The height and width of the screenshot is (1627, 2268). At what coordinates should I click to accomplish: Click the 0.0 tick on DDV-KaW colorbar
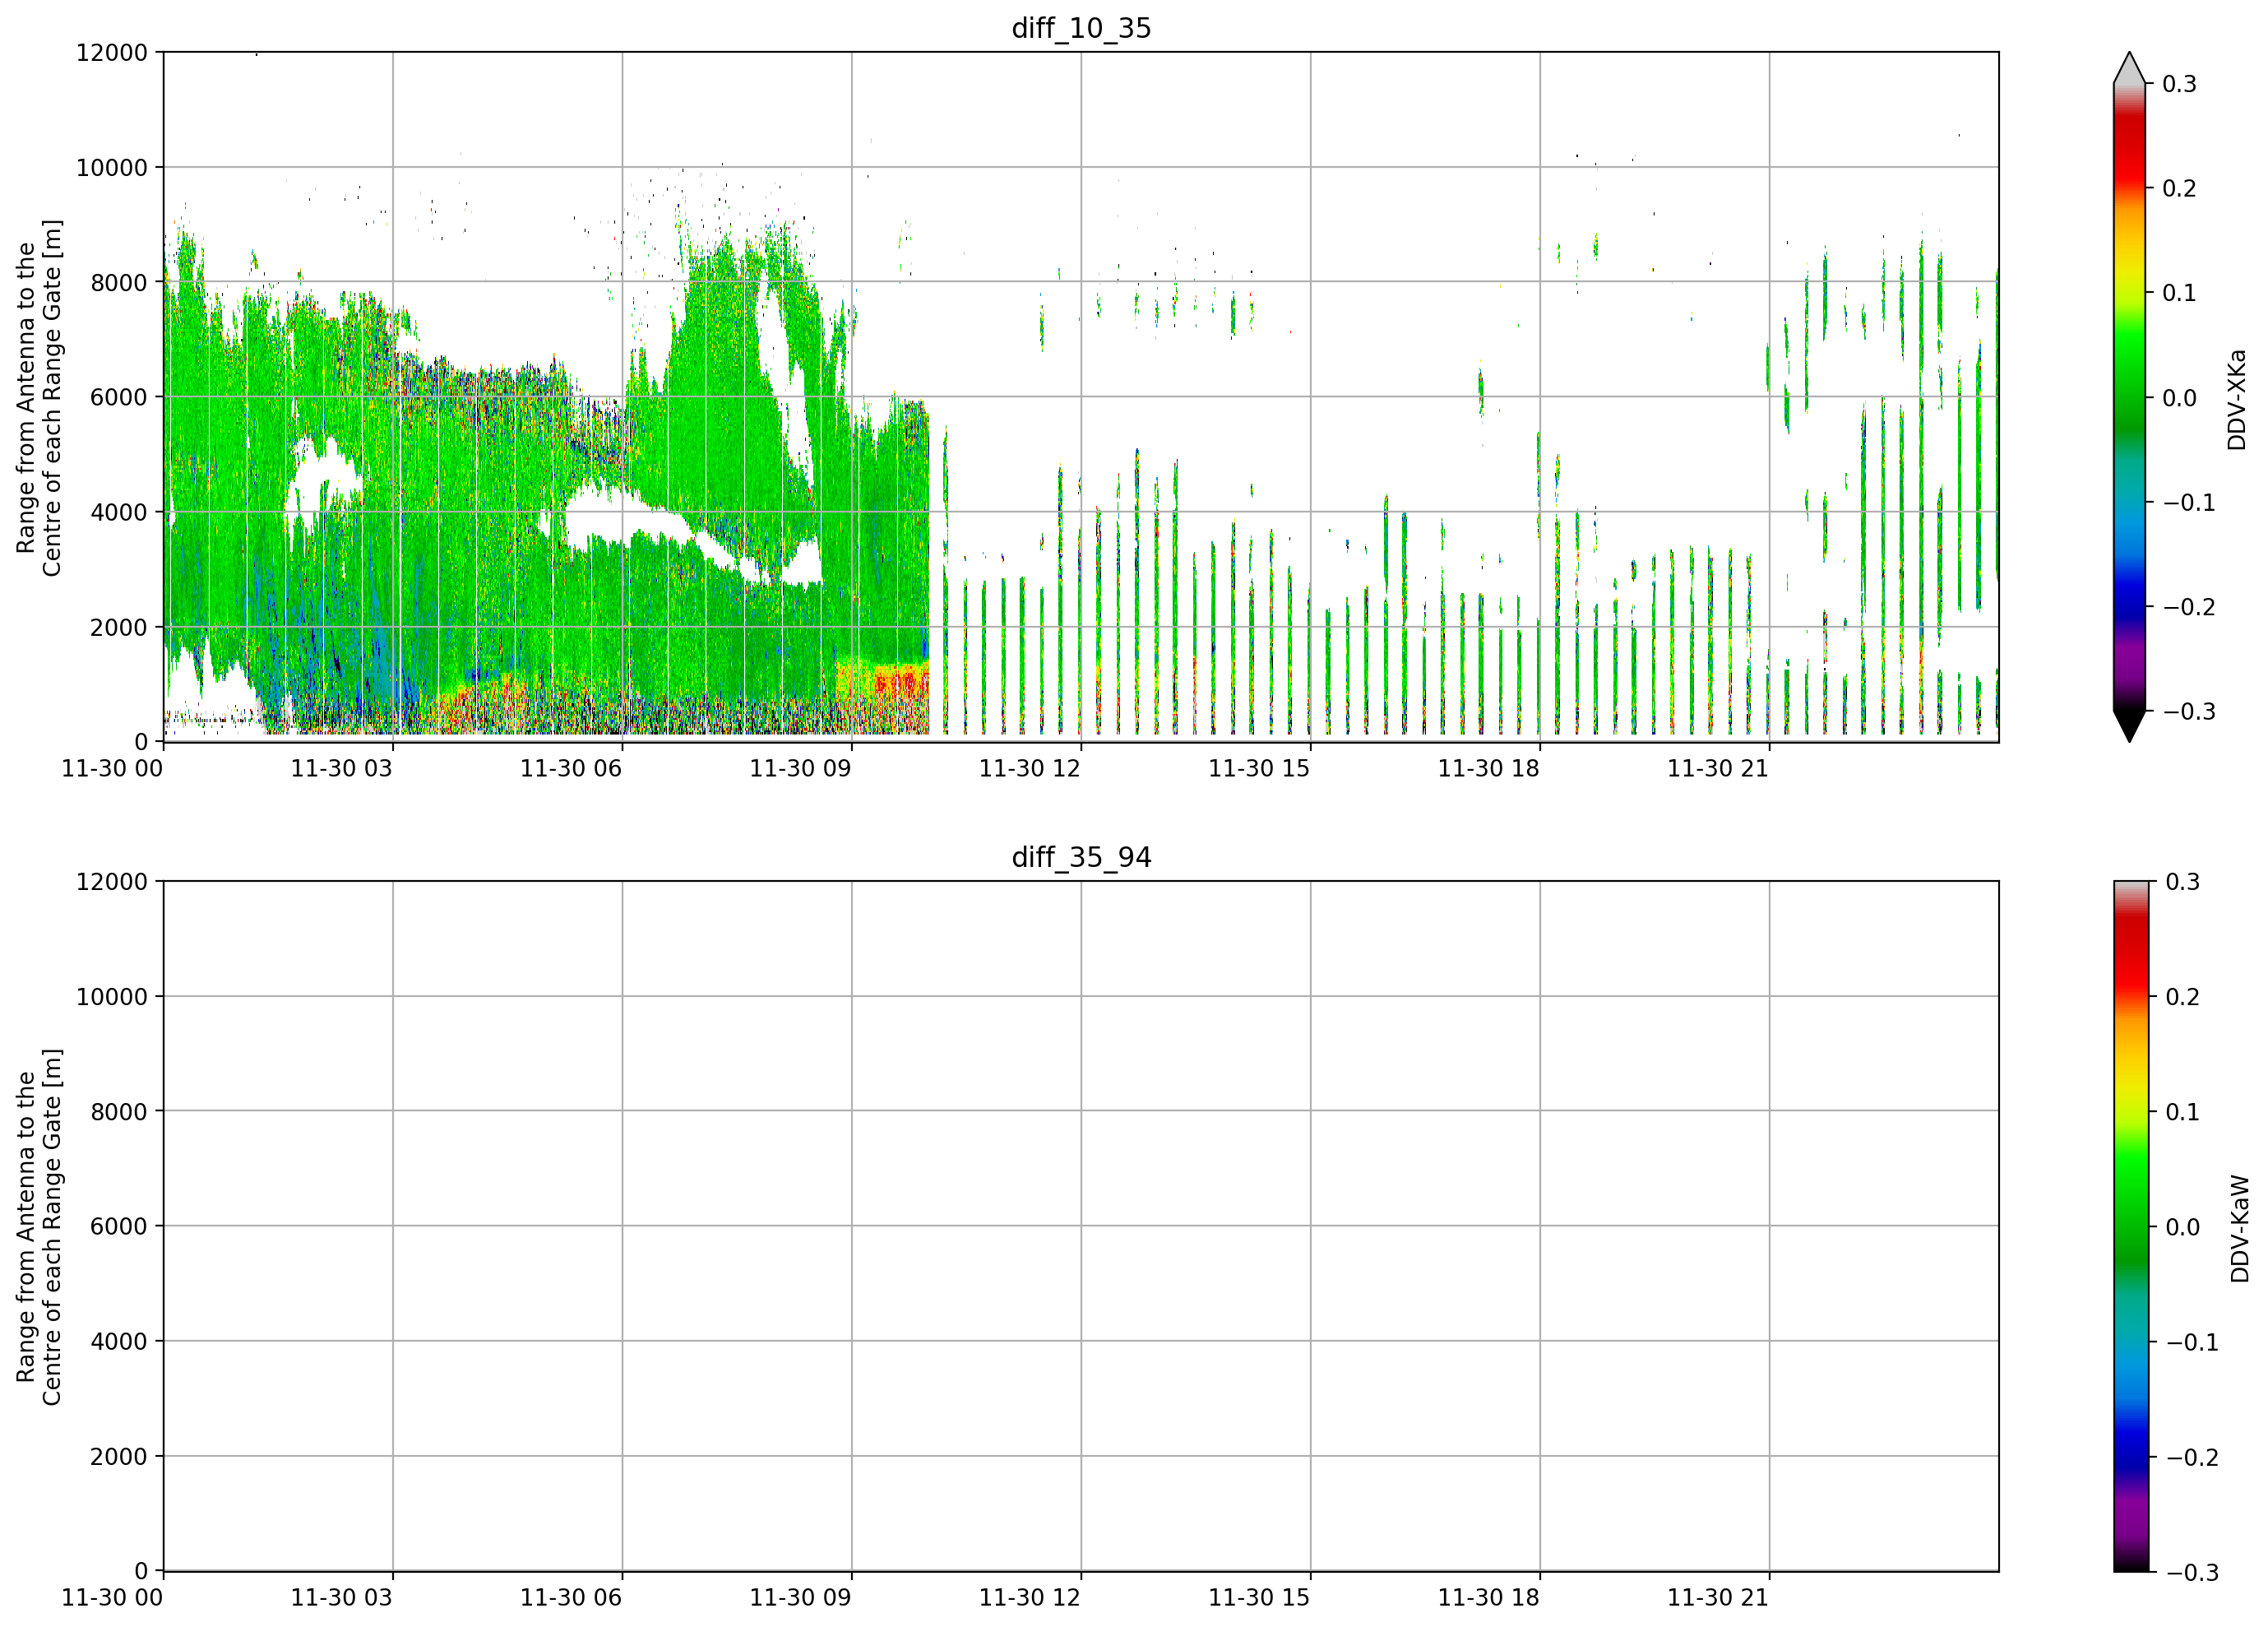coord(2183,1226)
